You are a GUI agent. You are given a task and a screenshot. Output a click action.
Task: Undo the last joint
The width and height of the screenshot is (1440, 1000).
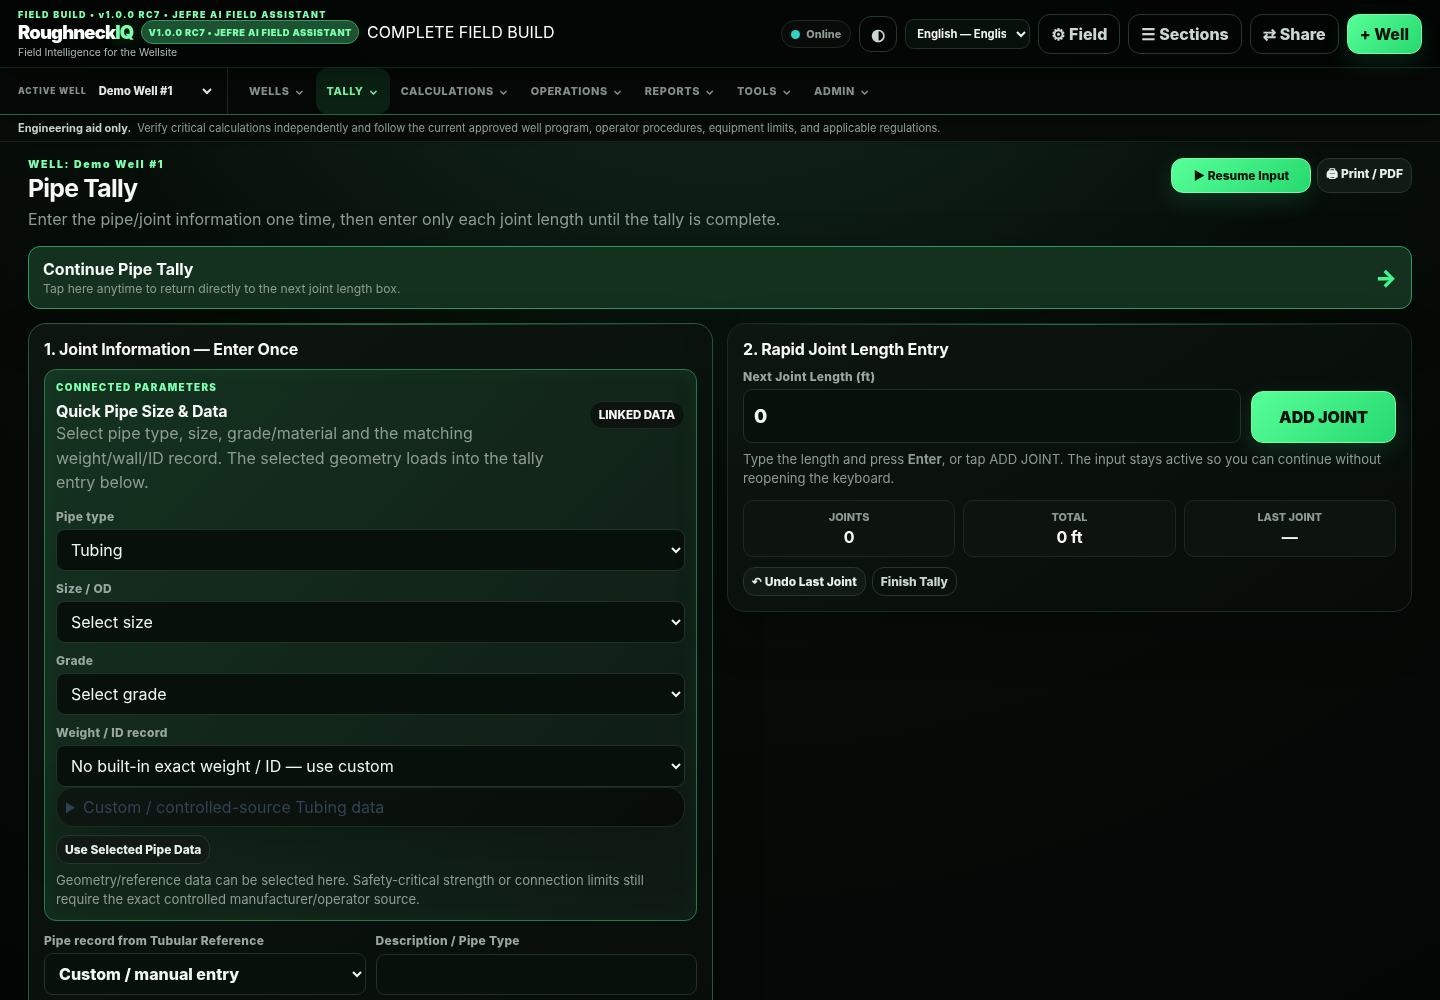click(804, 582)
